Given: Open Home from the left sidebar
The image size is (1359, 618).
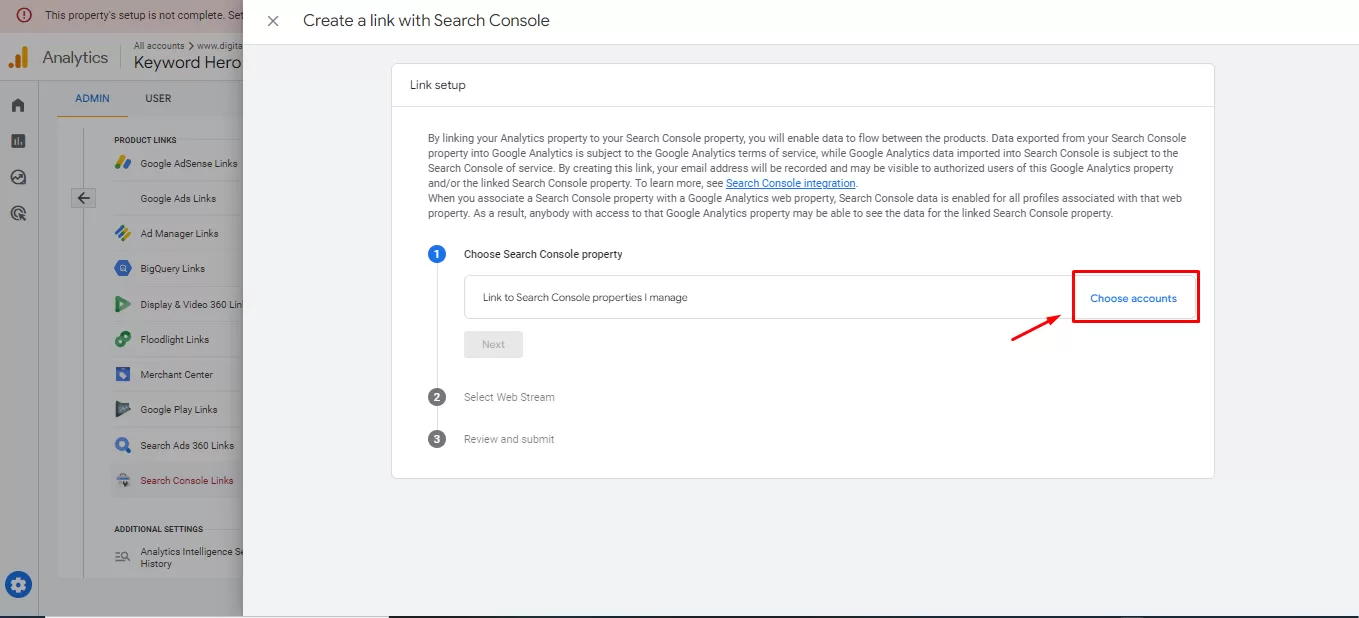Looking at the screenshot, I should [18, 105].
